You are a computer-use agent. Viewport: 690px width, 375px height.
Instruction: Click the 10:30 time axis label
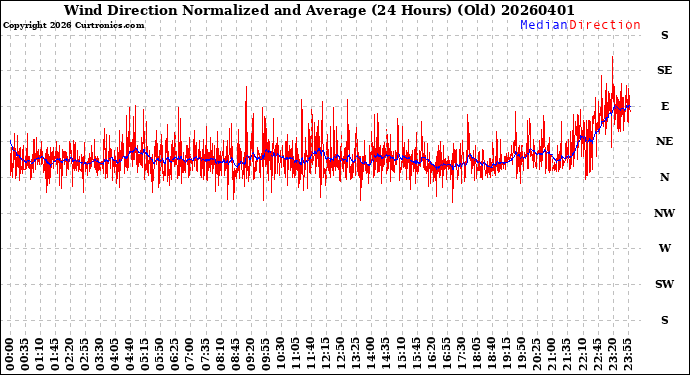280,354
